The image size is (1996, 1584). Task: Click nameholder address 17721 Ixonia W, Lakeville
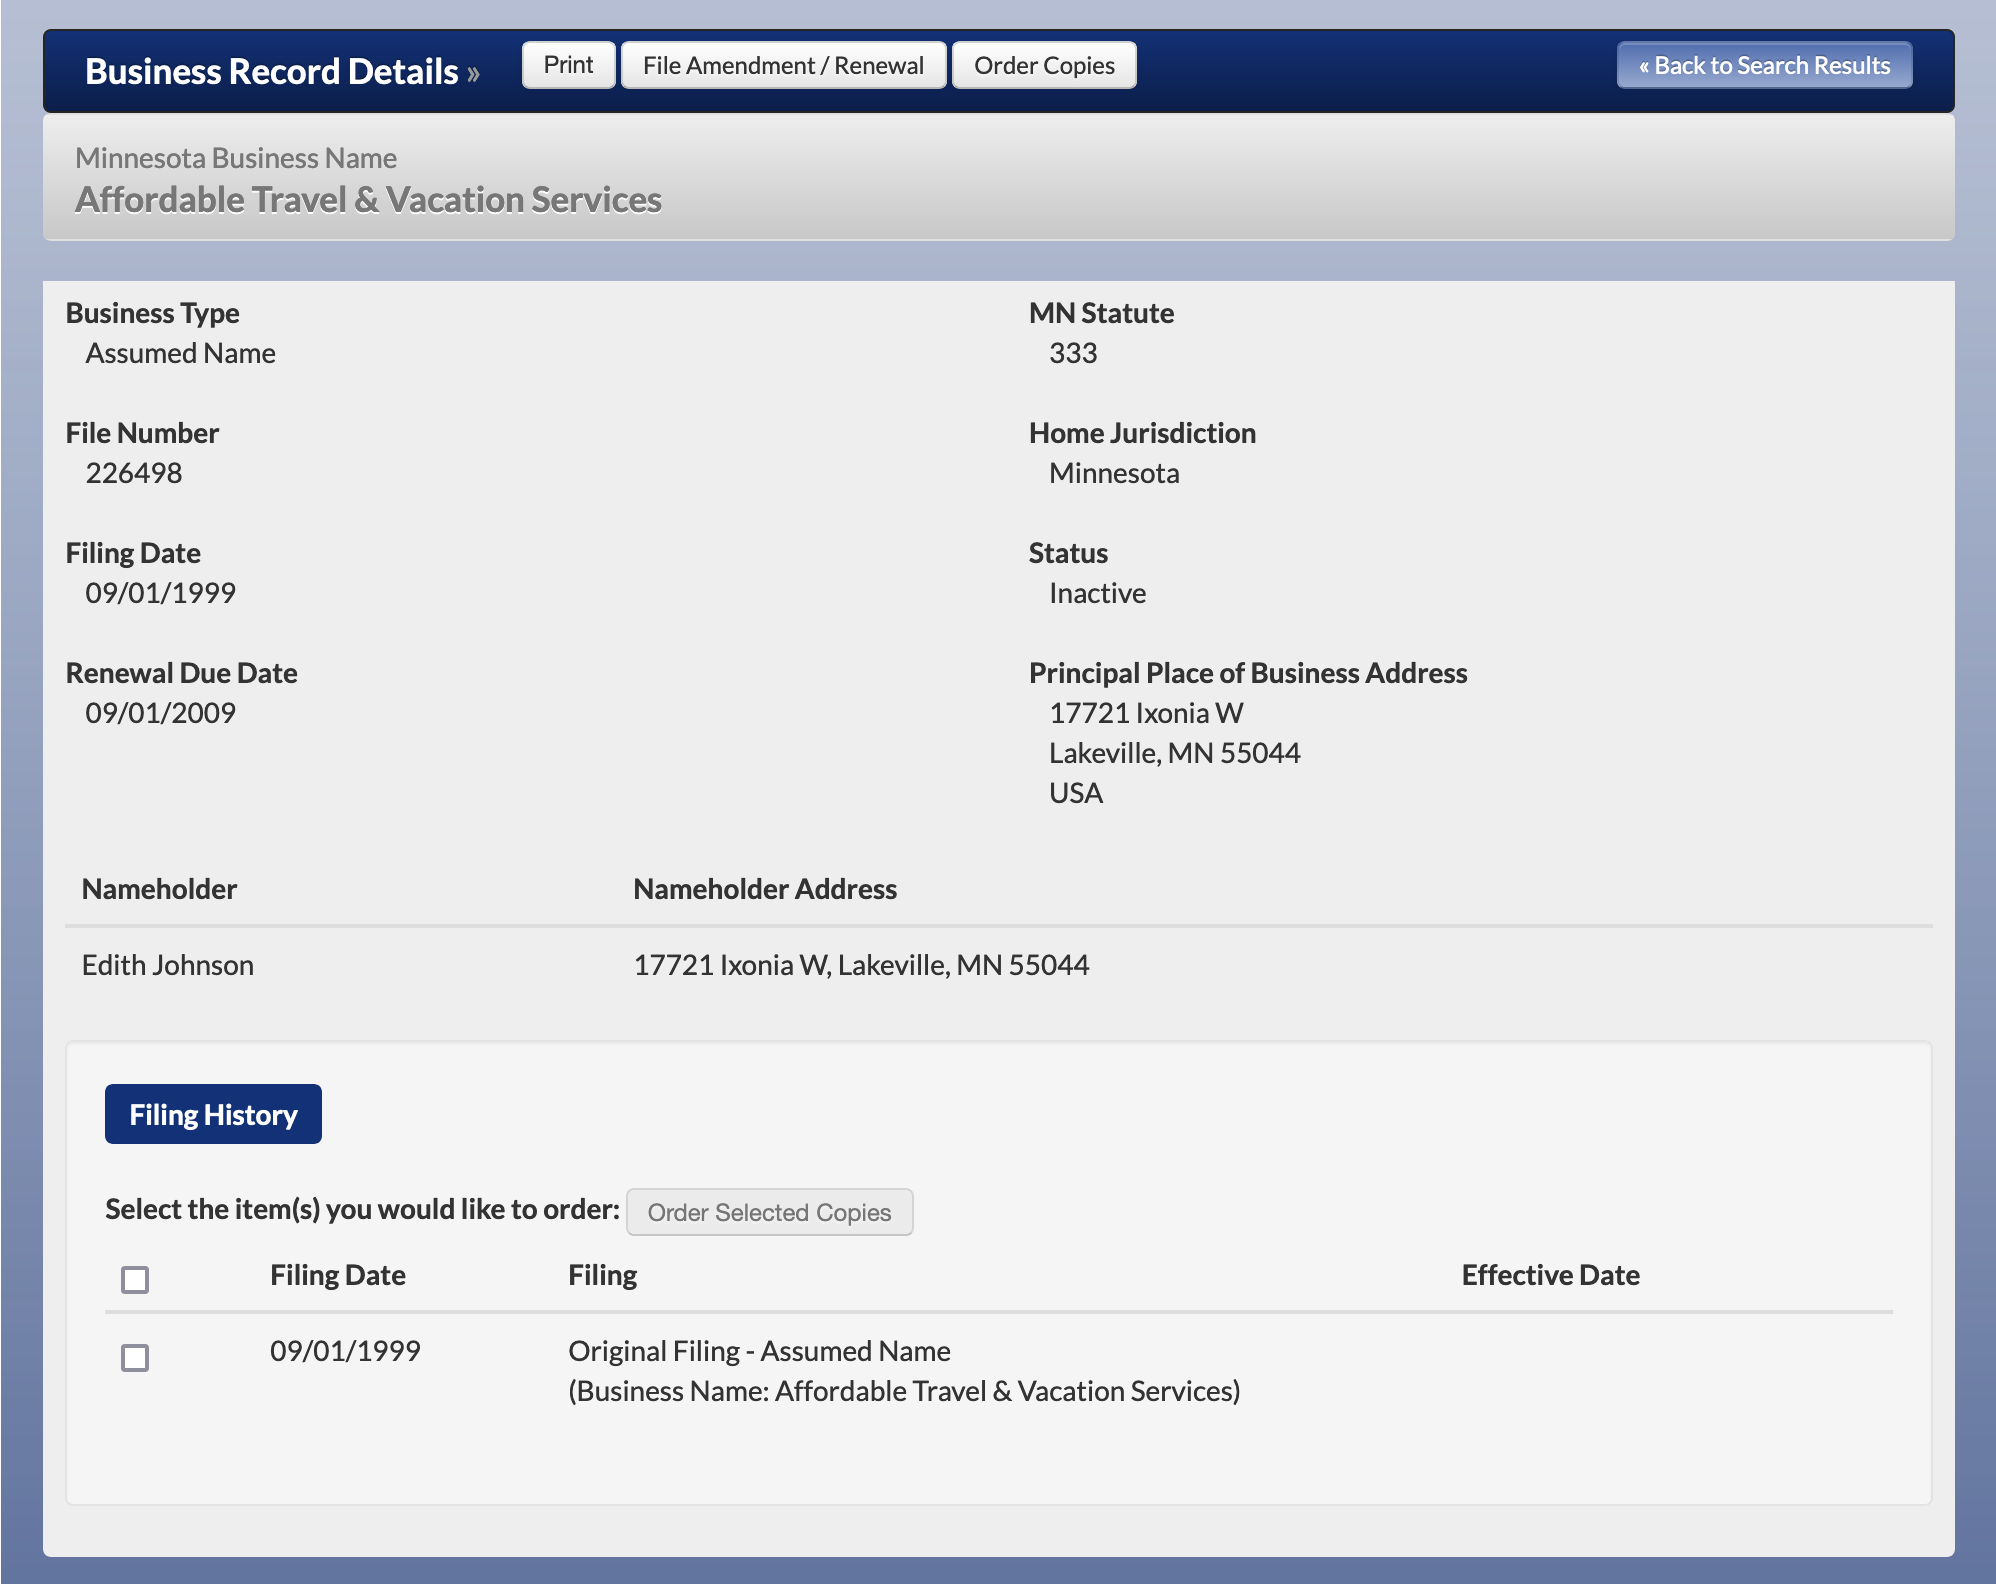[x=861, y=965]
